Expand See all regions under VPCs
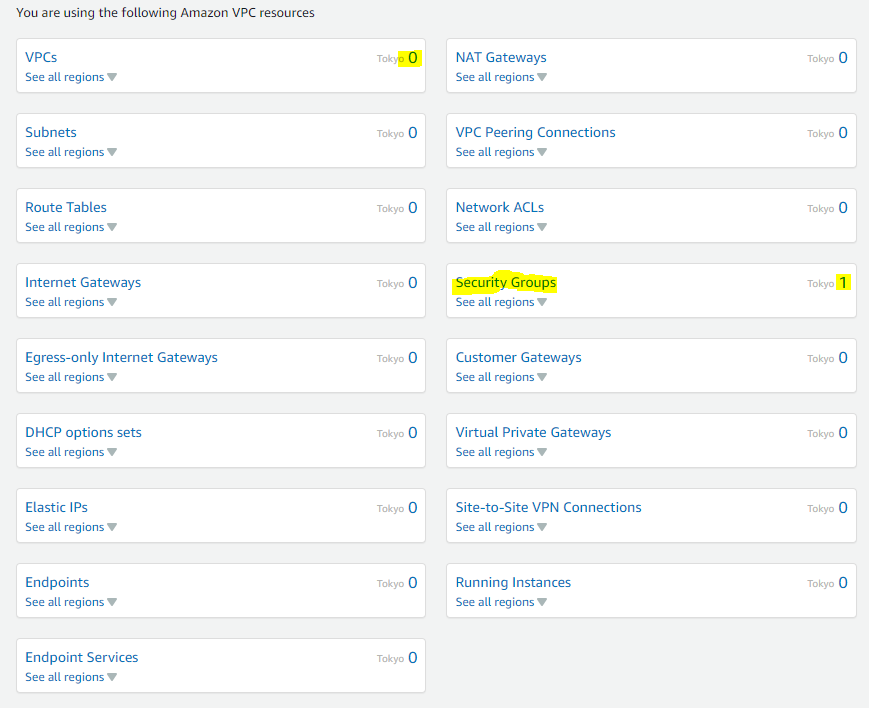 [x=71, y=77]
